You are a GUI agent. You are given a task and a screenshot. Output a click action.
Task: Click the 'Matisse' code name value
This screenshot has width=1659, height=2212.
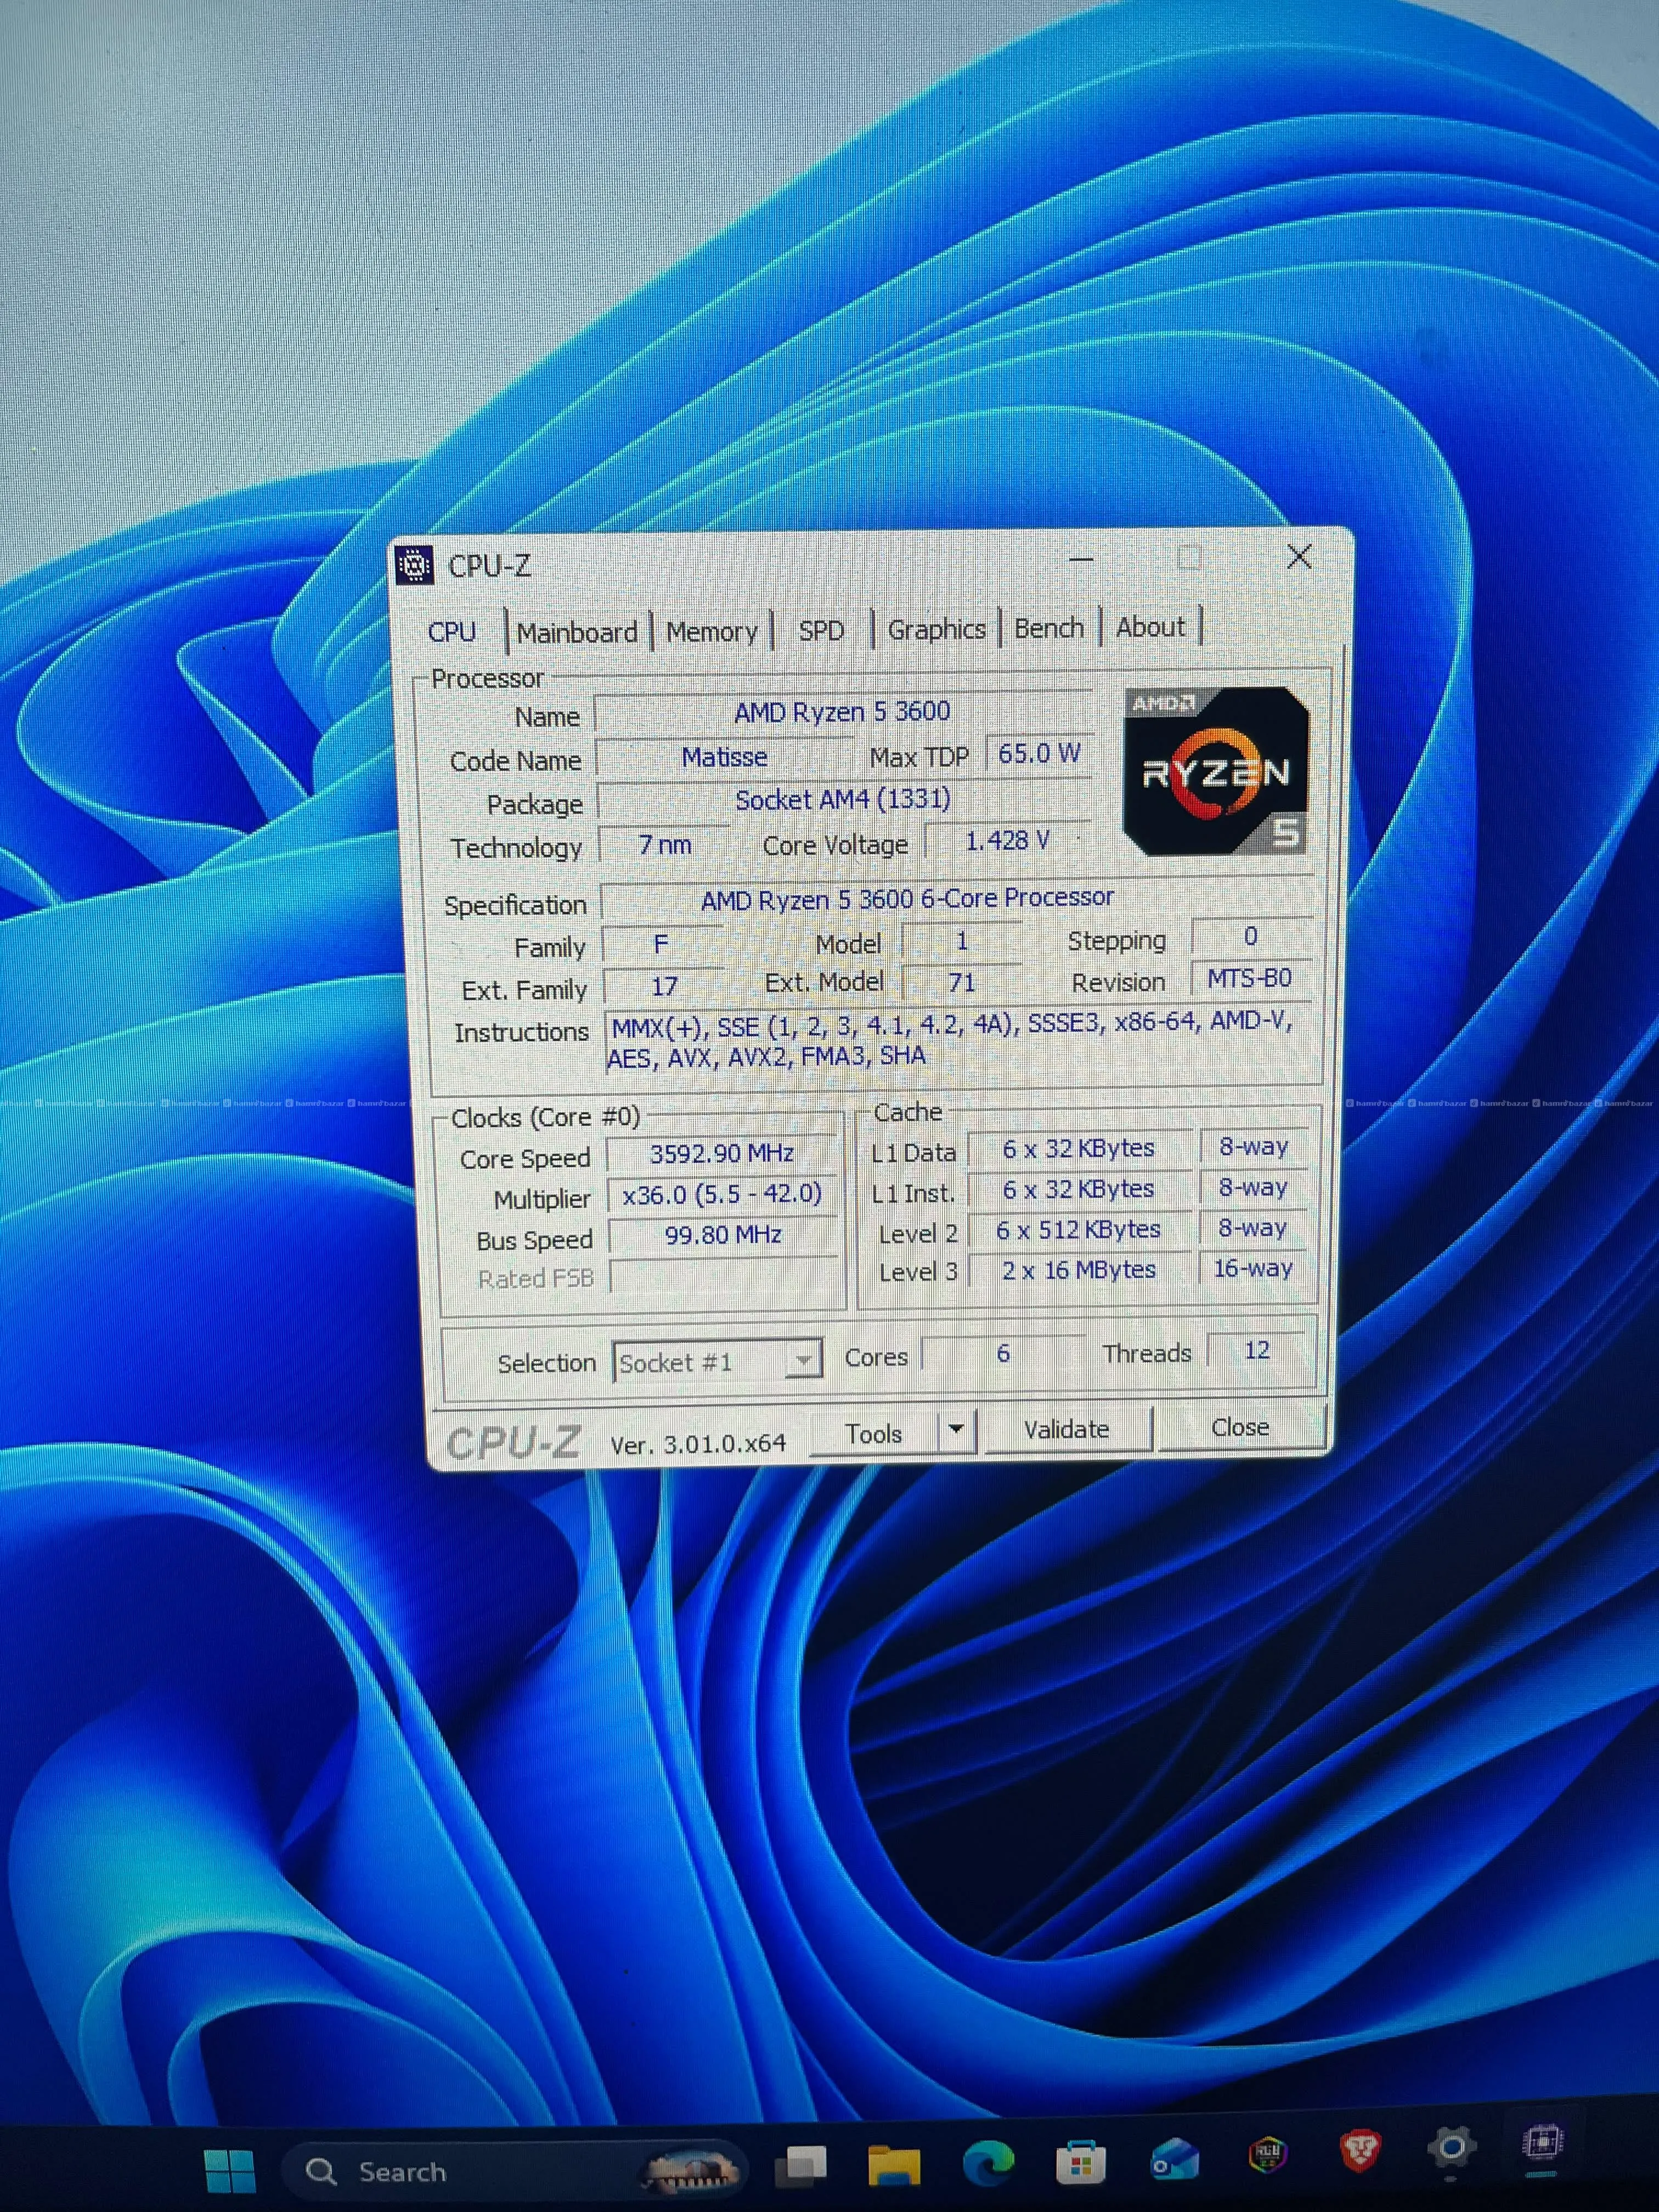[724, 757]
